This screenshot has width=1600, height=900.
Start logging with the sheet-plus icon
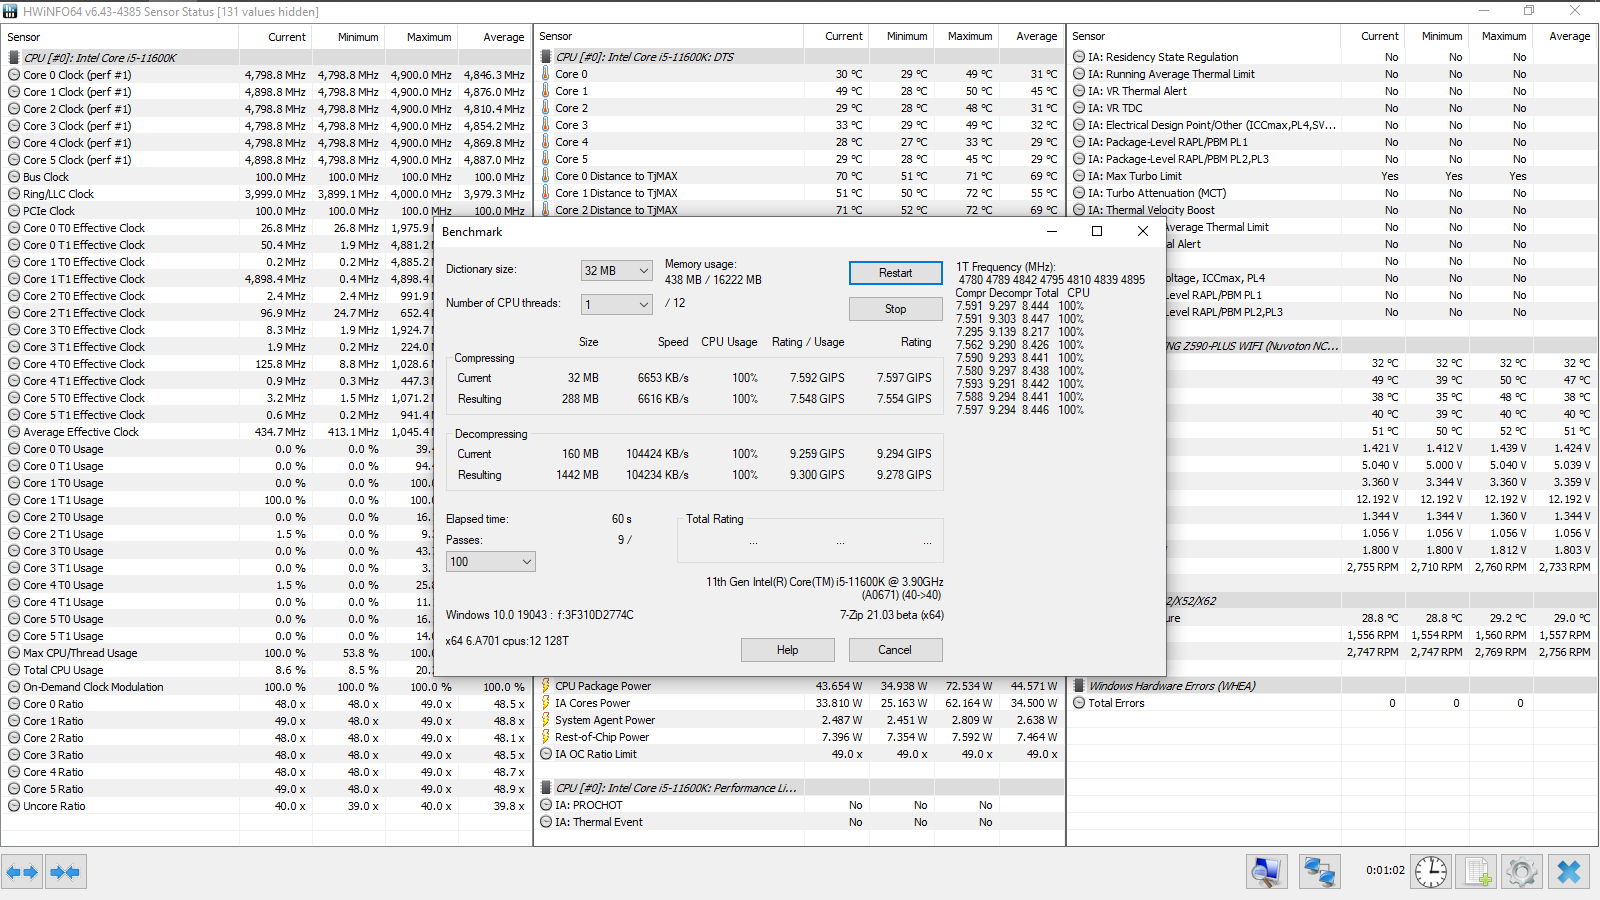1477,872
